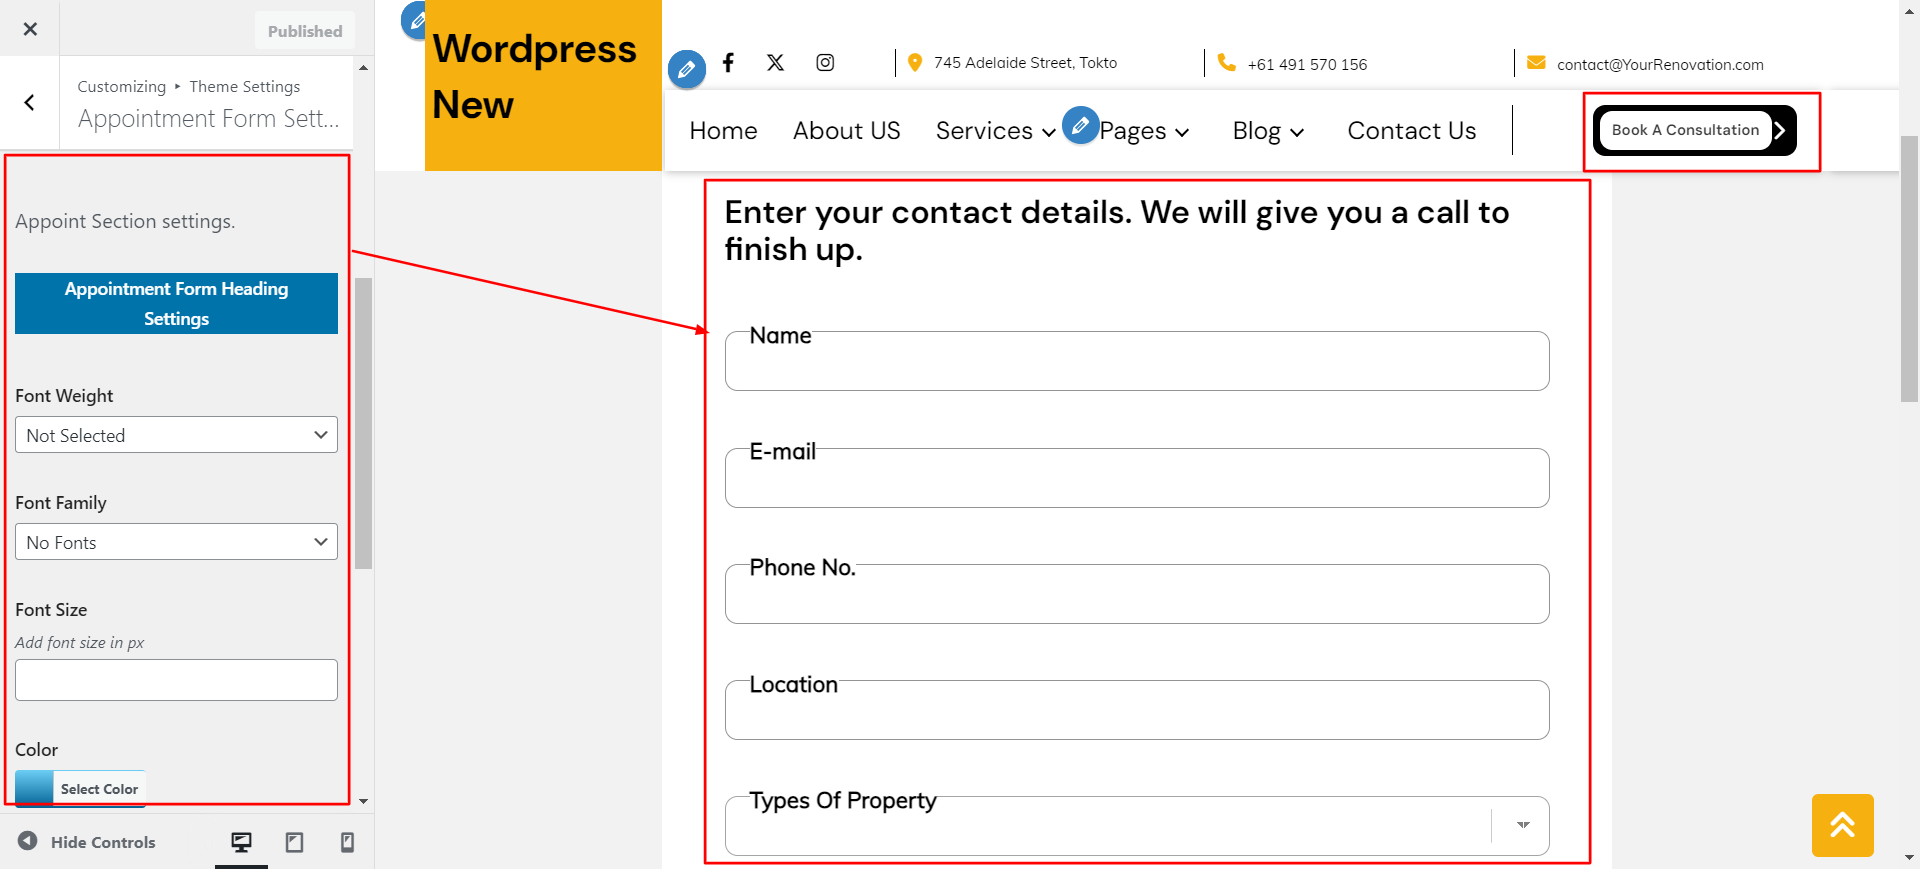The image size is (1920, 869).
Task: Open the Services menu item
Action: (x=995, y=131)
